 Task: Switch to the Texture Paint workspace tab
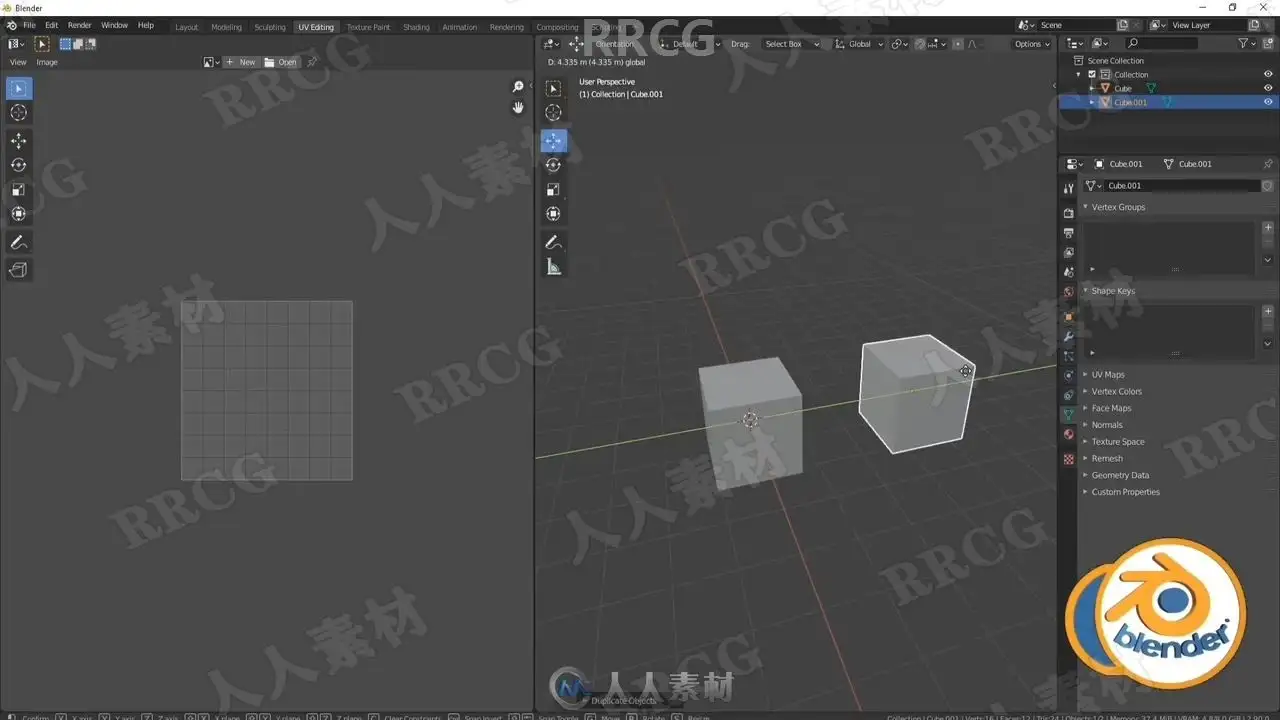tap(368, 27)
